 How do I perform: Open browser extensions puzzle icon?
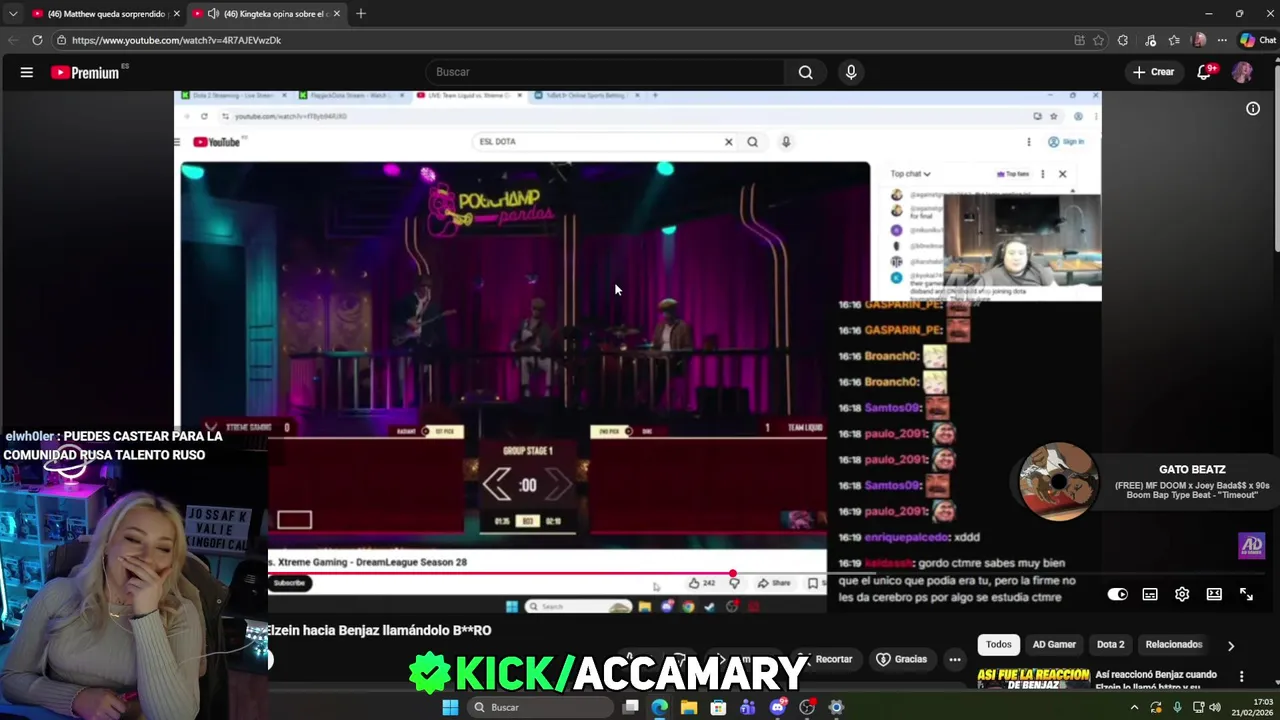point(1123,40)
